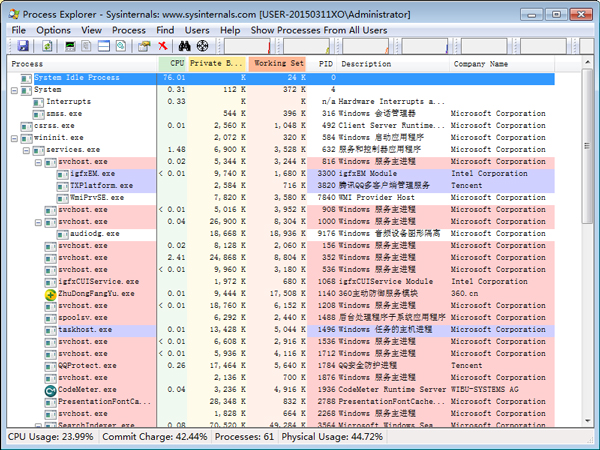Image resolution: width=600 pixels, height=450 pixels.
Task: Click the crosshair Find Window's Process icon
Action: click(x=202, y=46)
